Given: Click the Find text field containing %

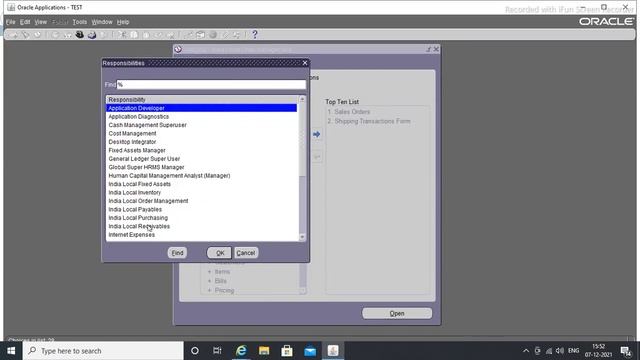Looking at the screenshot, I should (211, 84).
